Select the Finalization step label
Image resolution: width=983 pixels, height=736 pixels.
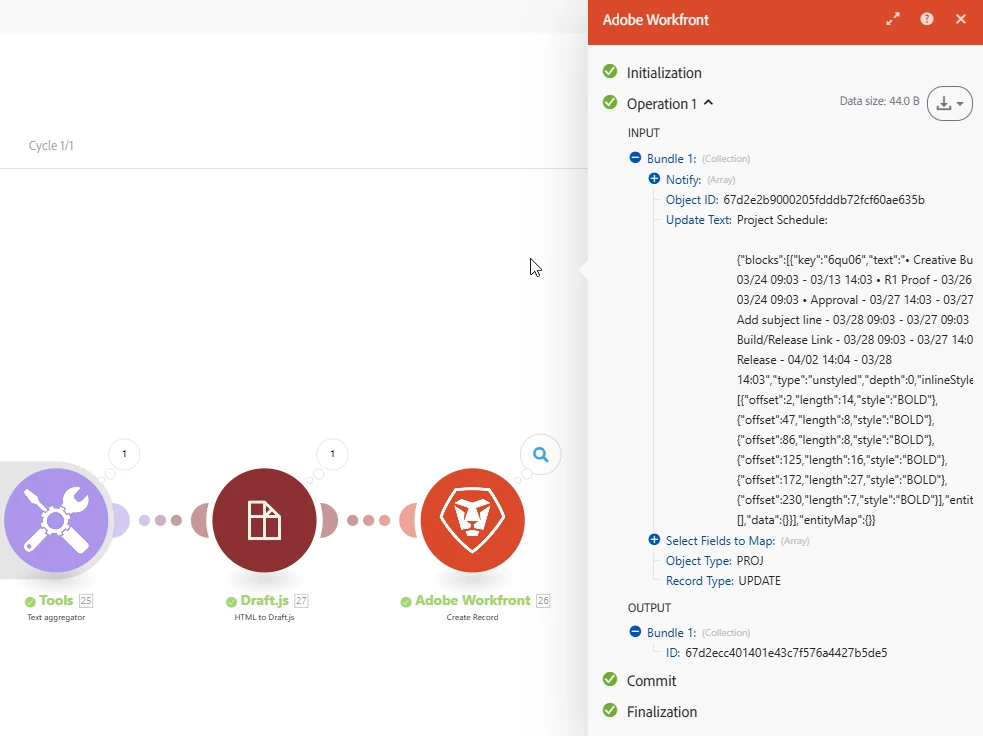click(x=662, y=712)
